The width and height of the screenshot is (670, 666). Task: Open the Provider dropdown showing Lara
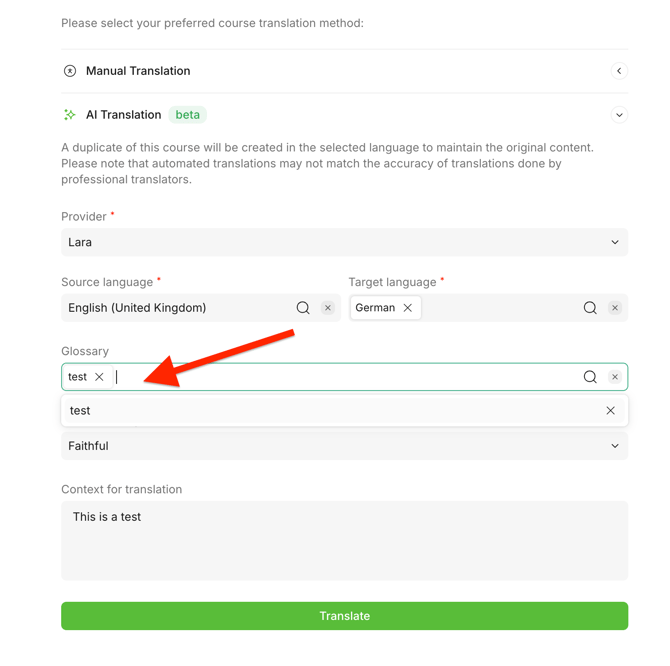[344, 242]
